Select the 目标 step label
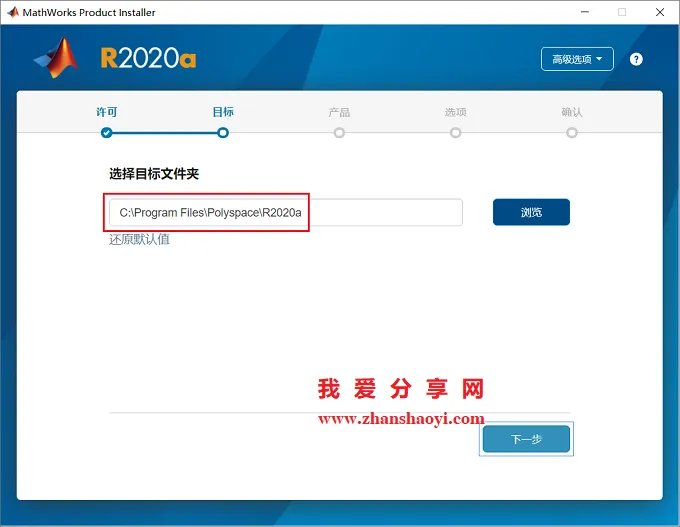680x527 pixels. click(x=223, y=112)
